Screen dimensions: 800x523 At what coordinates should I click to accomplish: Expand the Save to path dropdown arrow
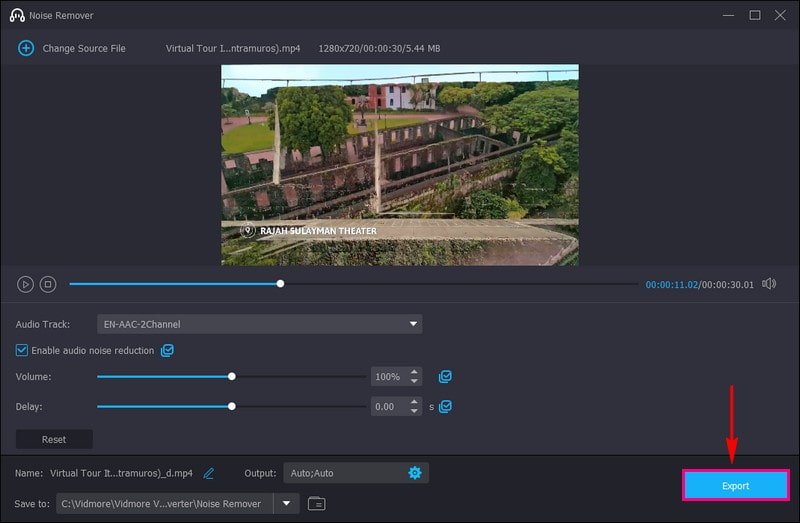coord(286,504)
